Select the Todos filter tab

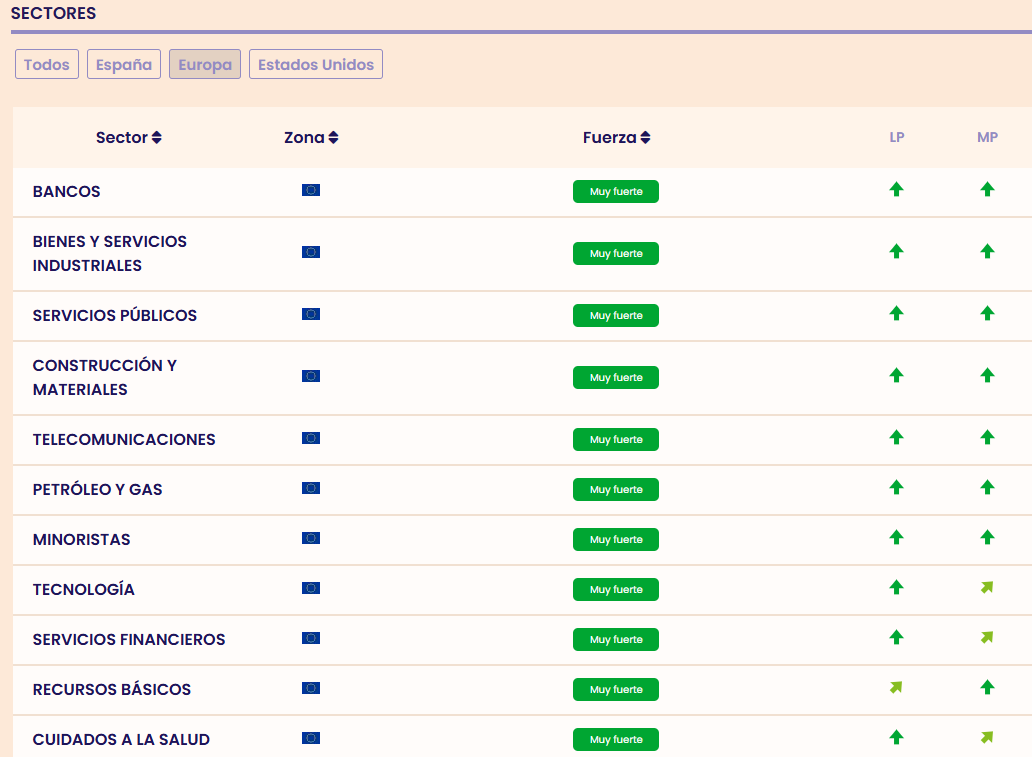coord(47,65)
